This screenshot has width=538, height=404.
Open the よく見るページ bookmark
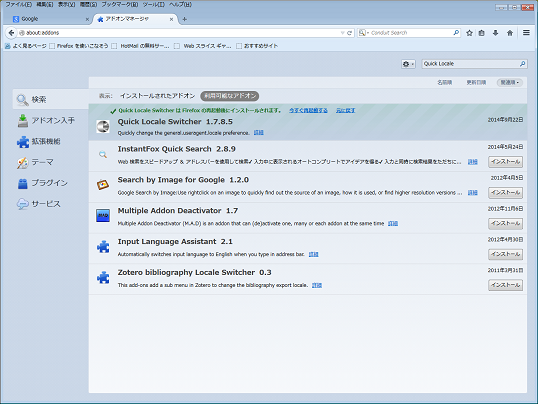(26, 46)
